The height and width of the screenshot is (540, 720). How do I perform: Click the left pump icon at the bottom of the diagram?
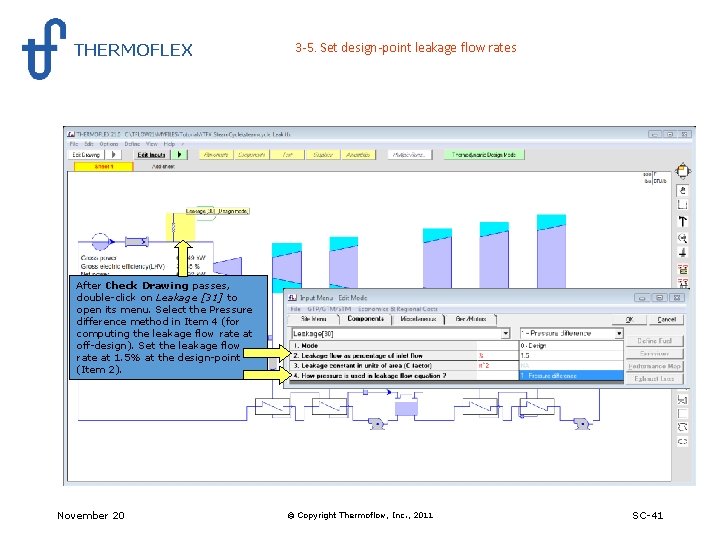(377, 424)
